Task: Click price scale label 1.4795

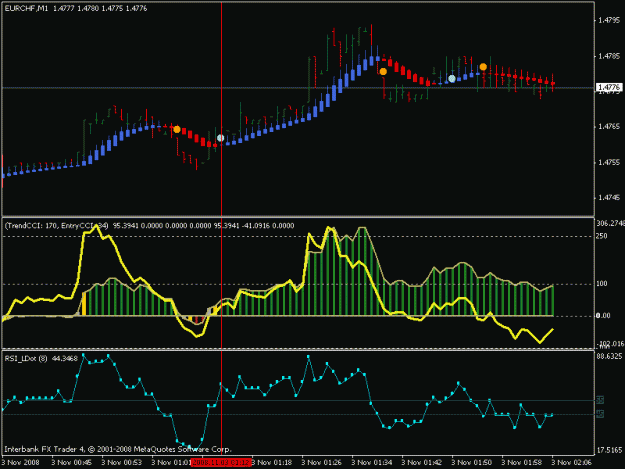Action: (609, 20)
